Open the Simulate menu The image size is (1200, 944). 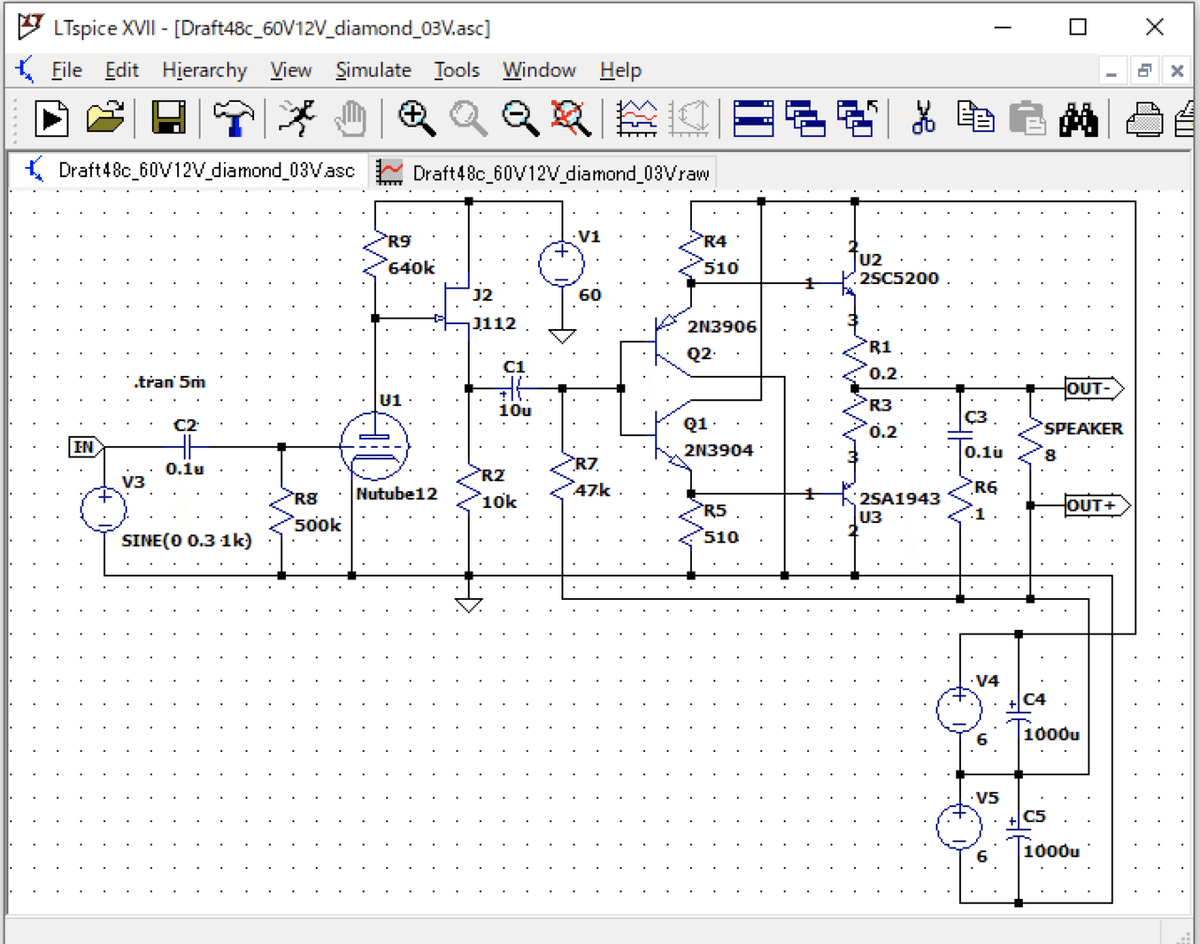[373, 70]
